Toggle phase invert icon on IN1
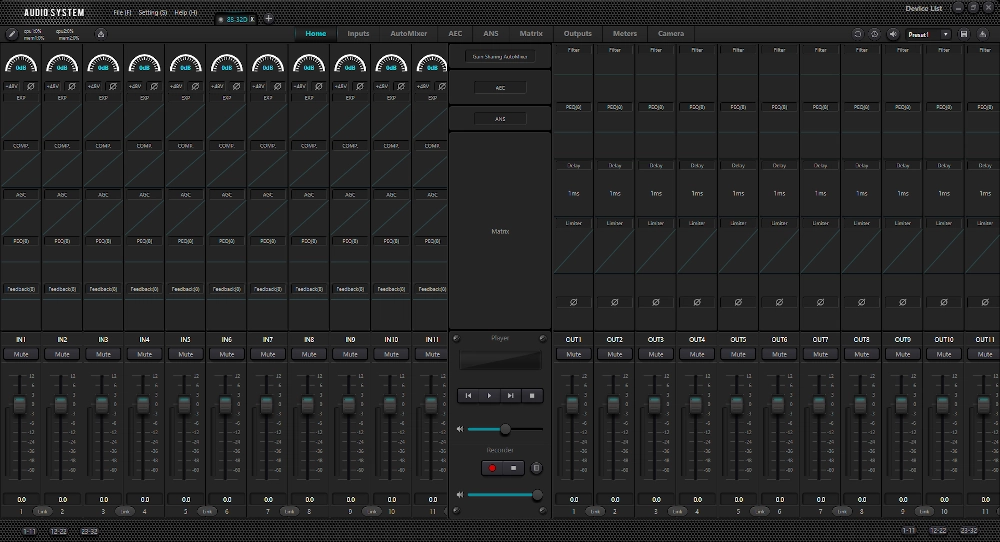 tap(31, 86)
